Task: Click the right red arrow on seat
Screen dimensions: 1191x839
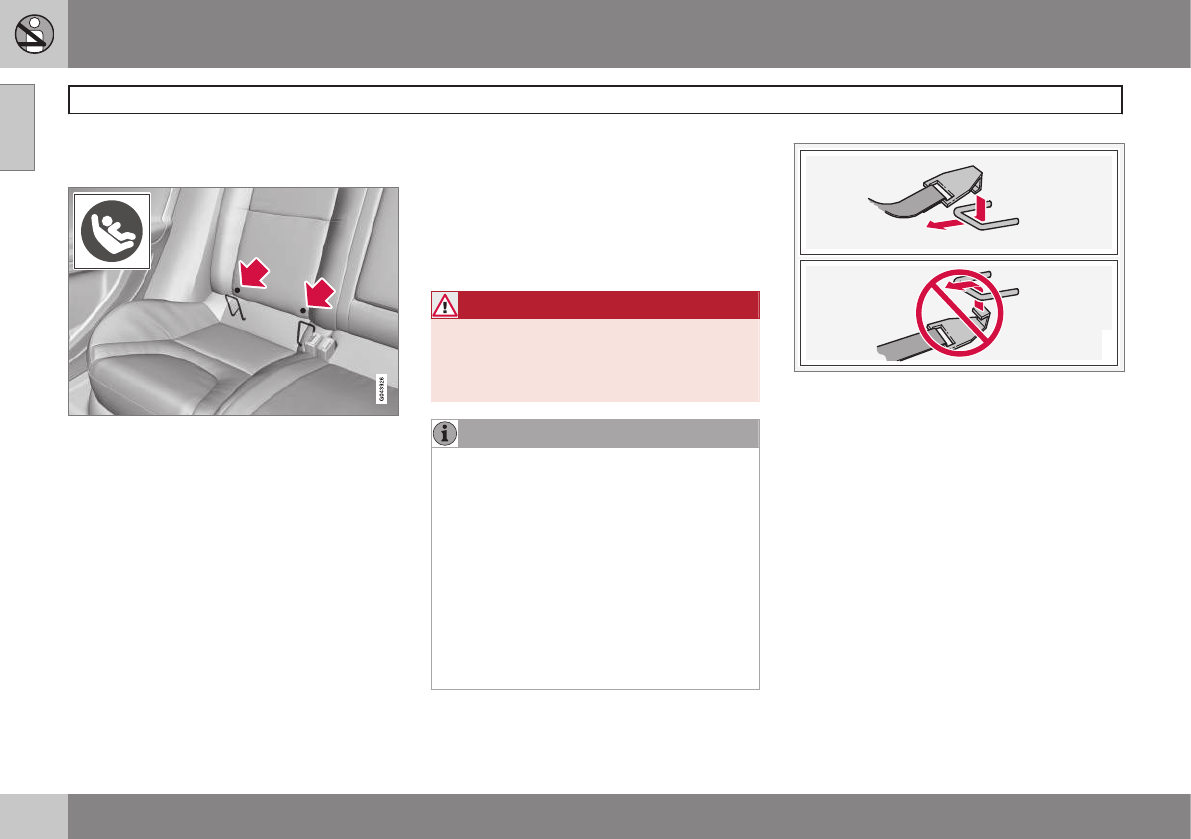Action: click(x=320, y=293)
